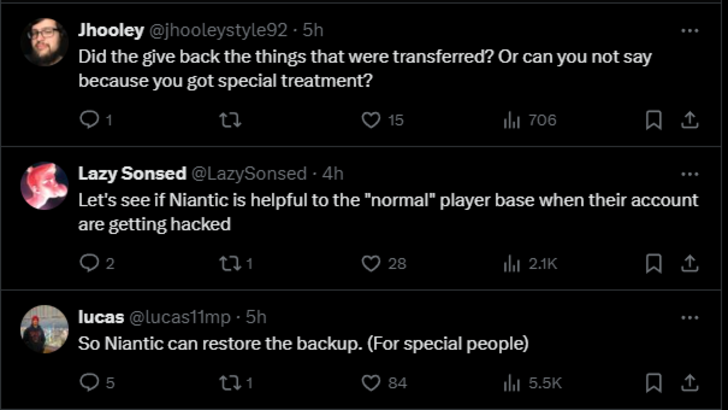Image resolution: width=728 pixels, height=410 pixels.
Task: Share Jhooley's tweet
Action: 689,120
